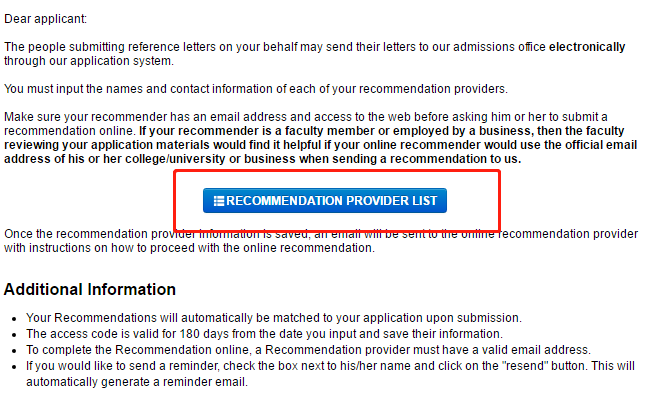Click the bullet mentioning the resend button
The width and height of the screenshot is (667, 407).
[330, 374]
